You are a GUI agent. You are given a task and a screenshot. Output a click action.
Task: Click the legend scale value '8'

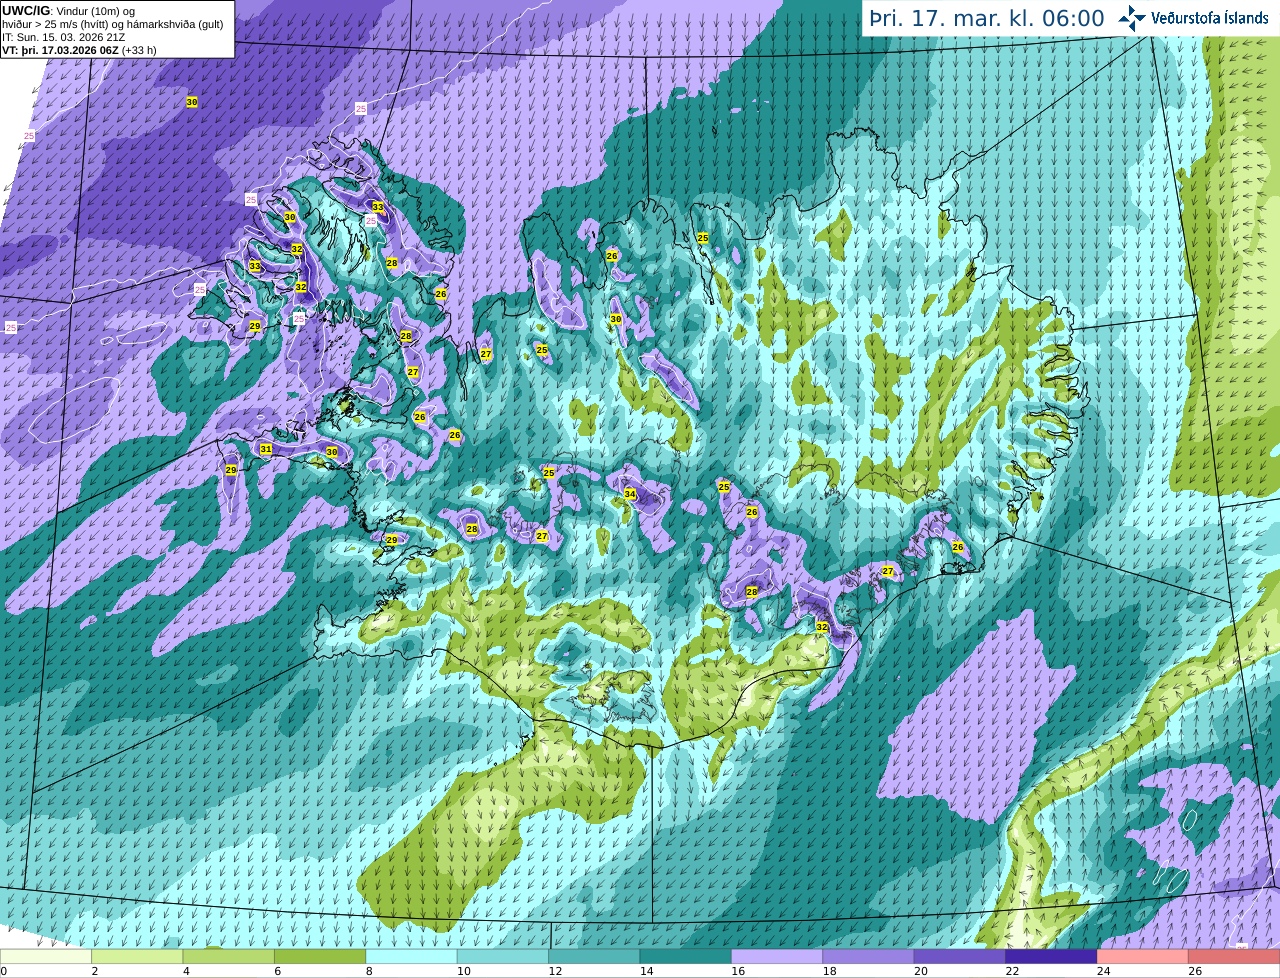[369, 971]
